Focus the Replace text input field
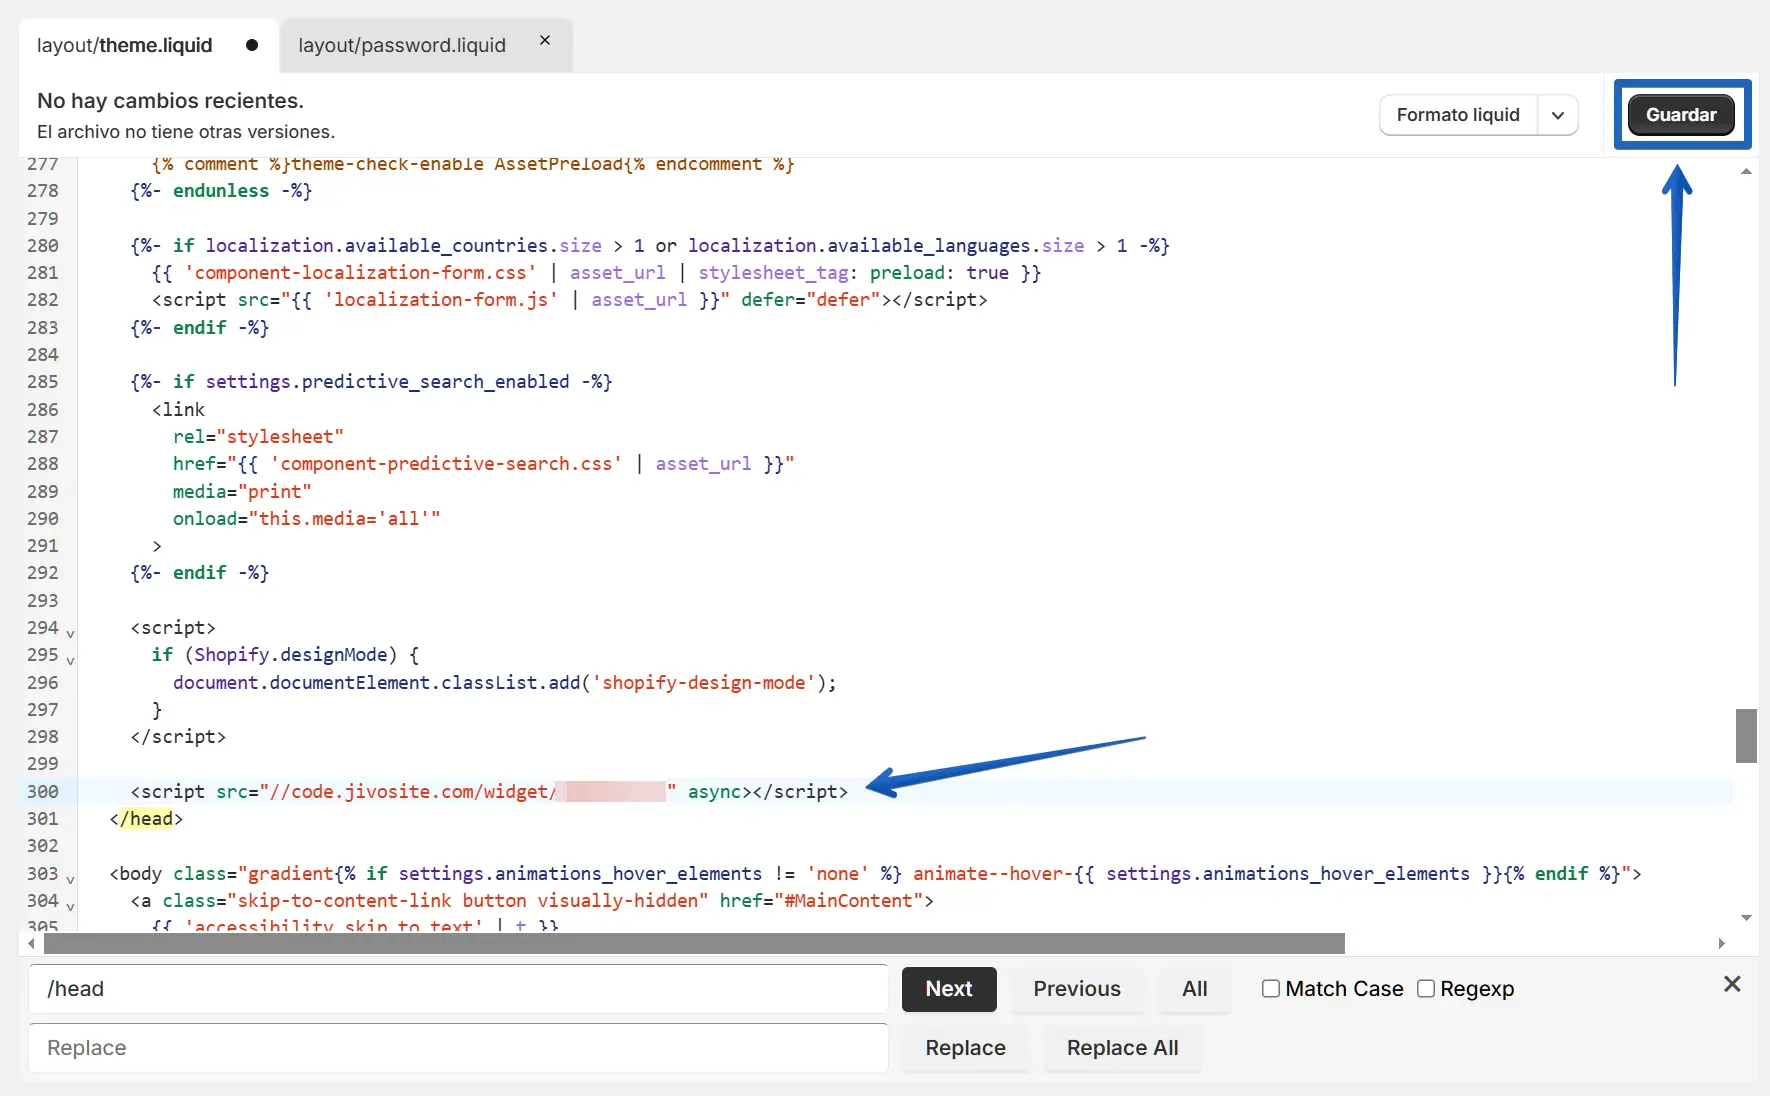Image resolution: width=1770 pixels, height=1096 pixels. (458, 1048)
